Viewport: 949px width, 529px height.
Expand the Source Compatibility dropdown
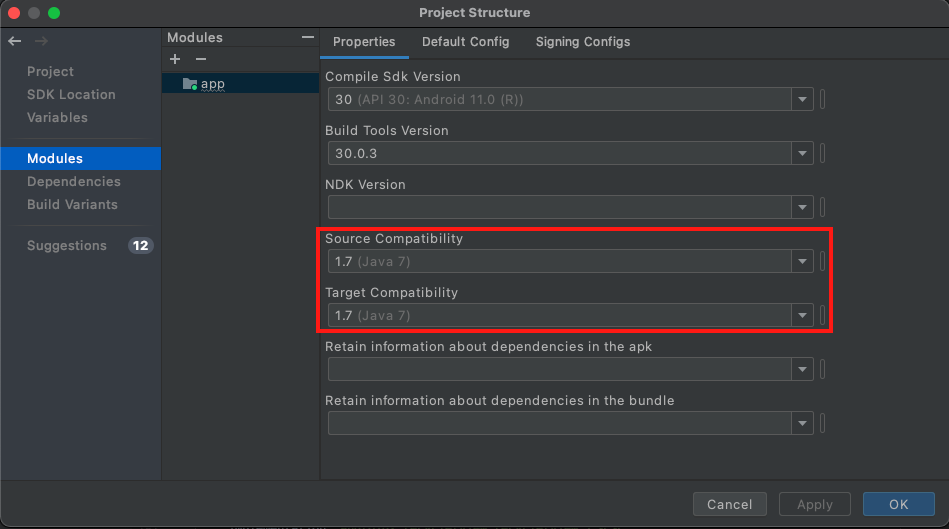802,262
